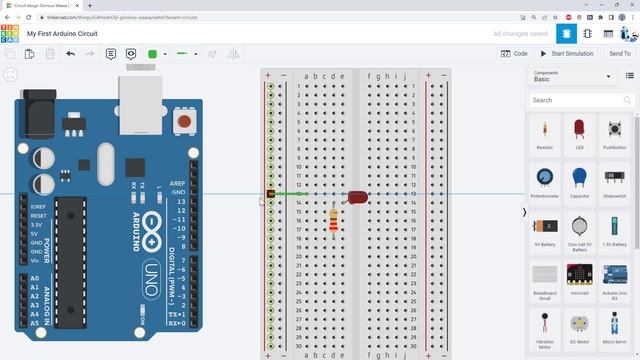Bookmark this page star icon
This screenshot has width=640, height=360.
[x=555, y=18]
